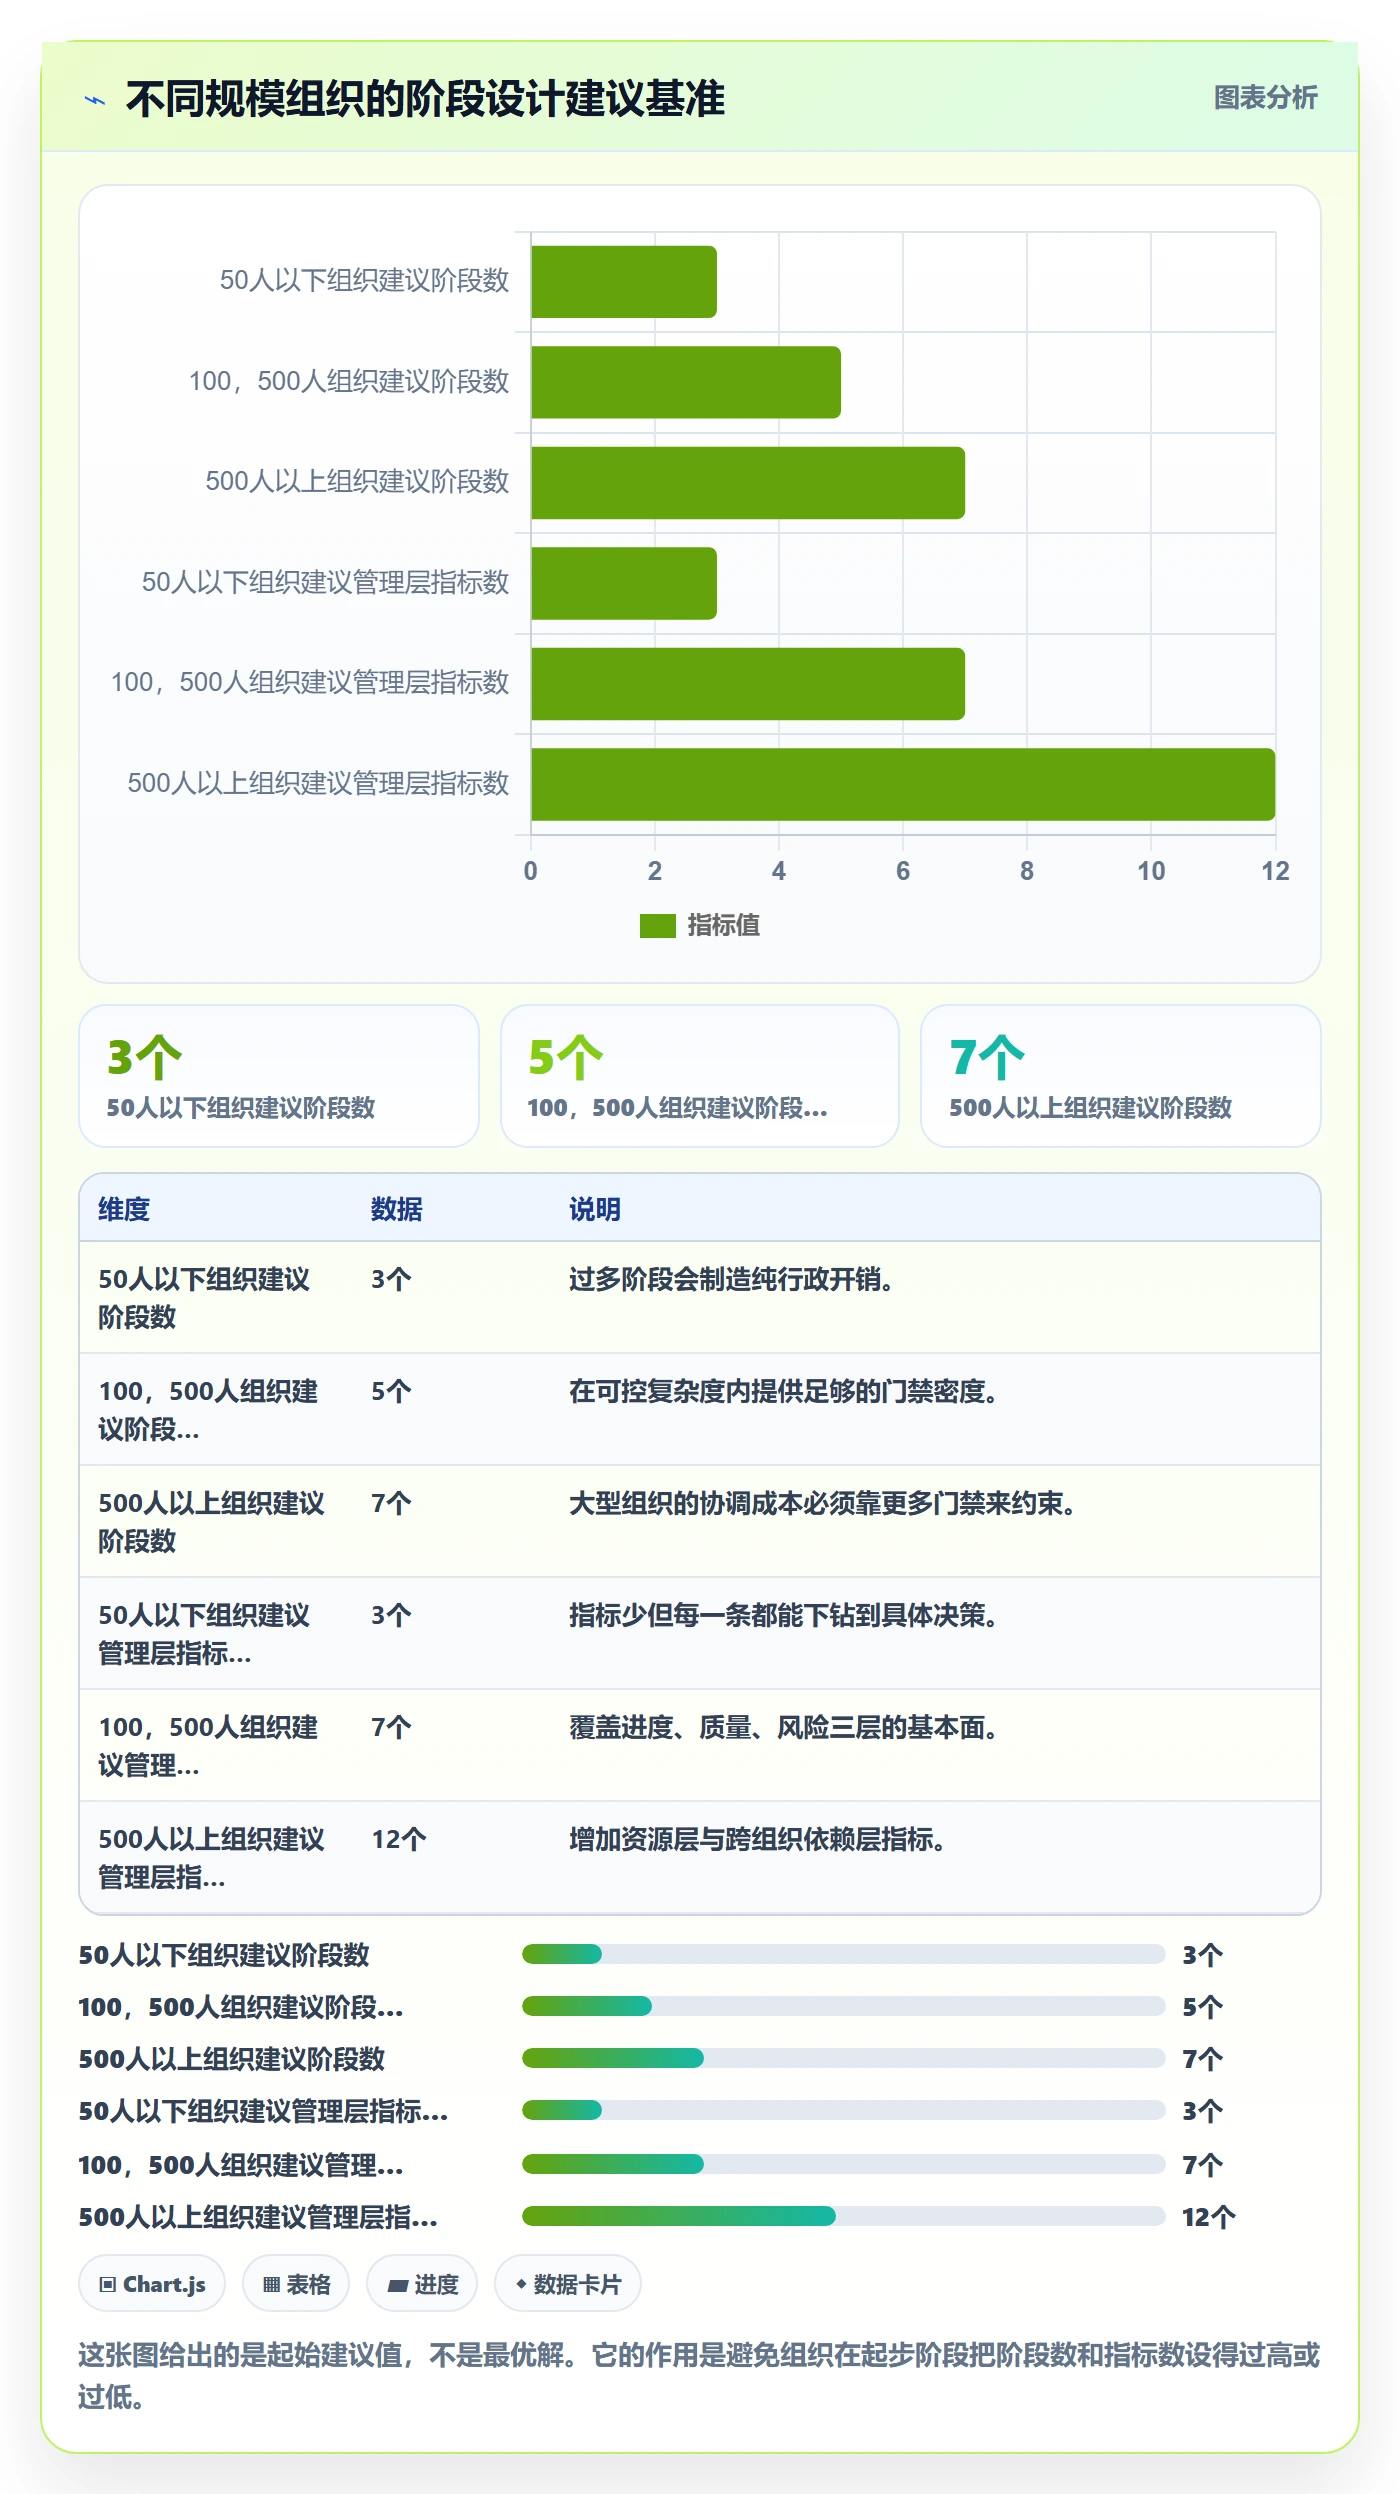The image size is (1400, 2494).
Task: Select table row 在可控复杂度内提供足够的门禁密度。
Action: click(700, 1410)
